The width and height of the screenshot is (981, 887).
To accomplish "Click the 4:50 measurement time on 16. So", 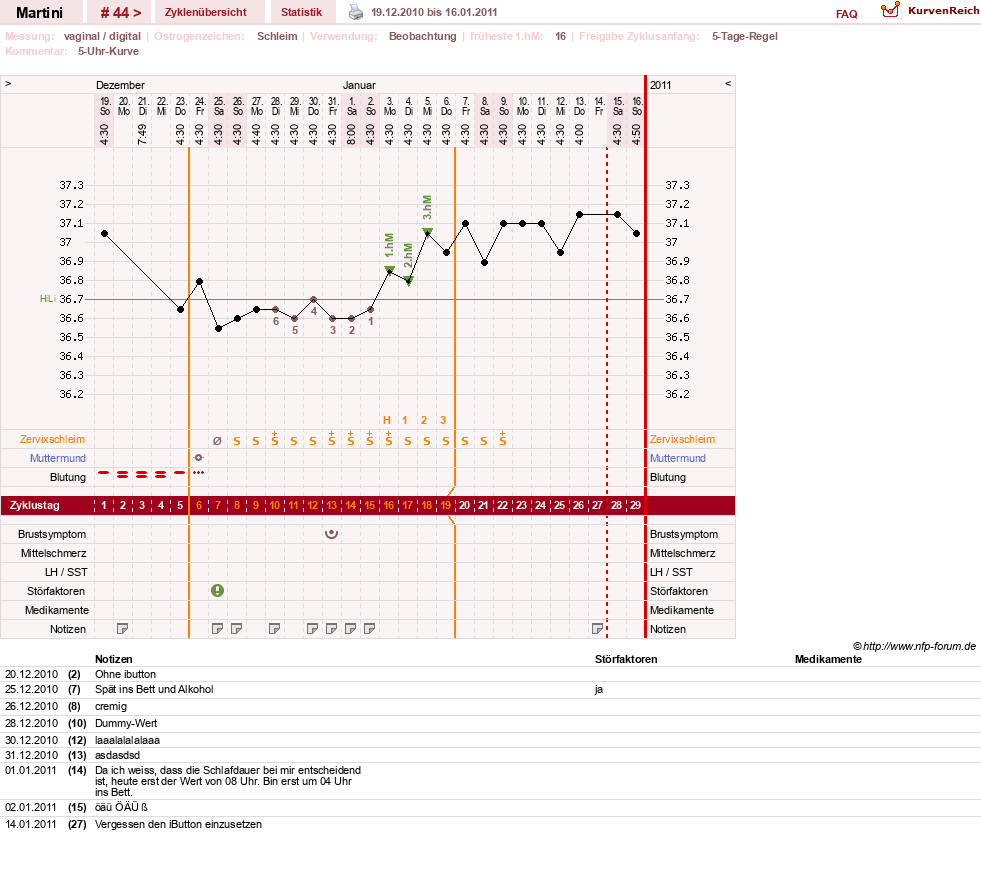I will click(x=636, y=134).
